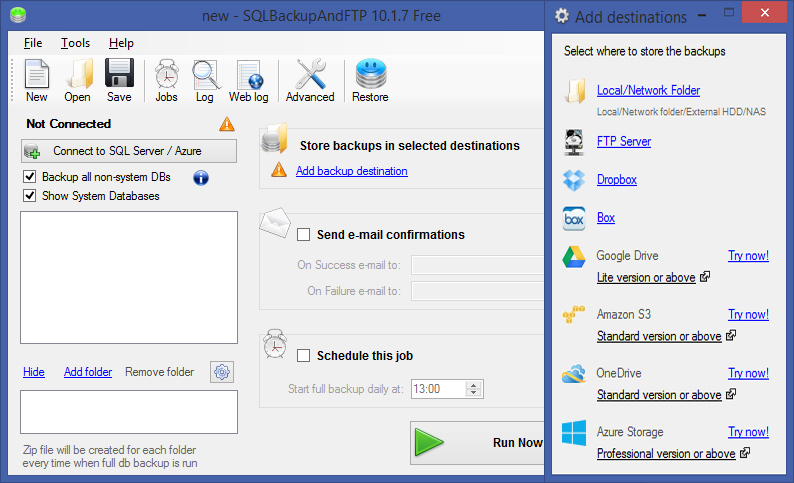Open Standard version or above link under OneDrive
794x483 pixels.
659,395
